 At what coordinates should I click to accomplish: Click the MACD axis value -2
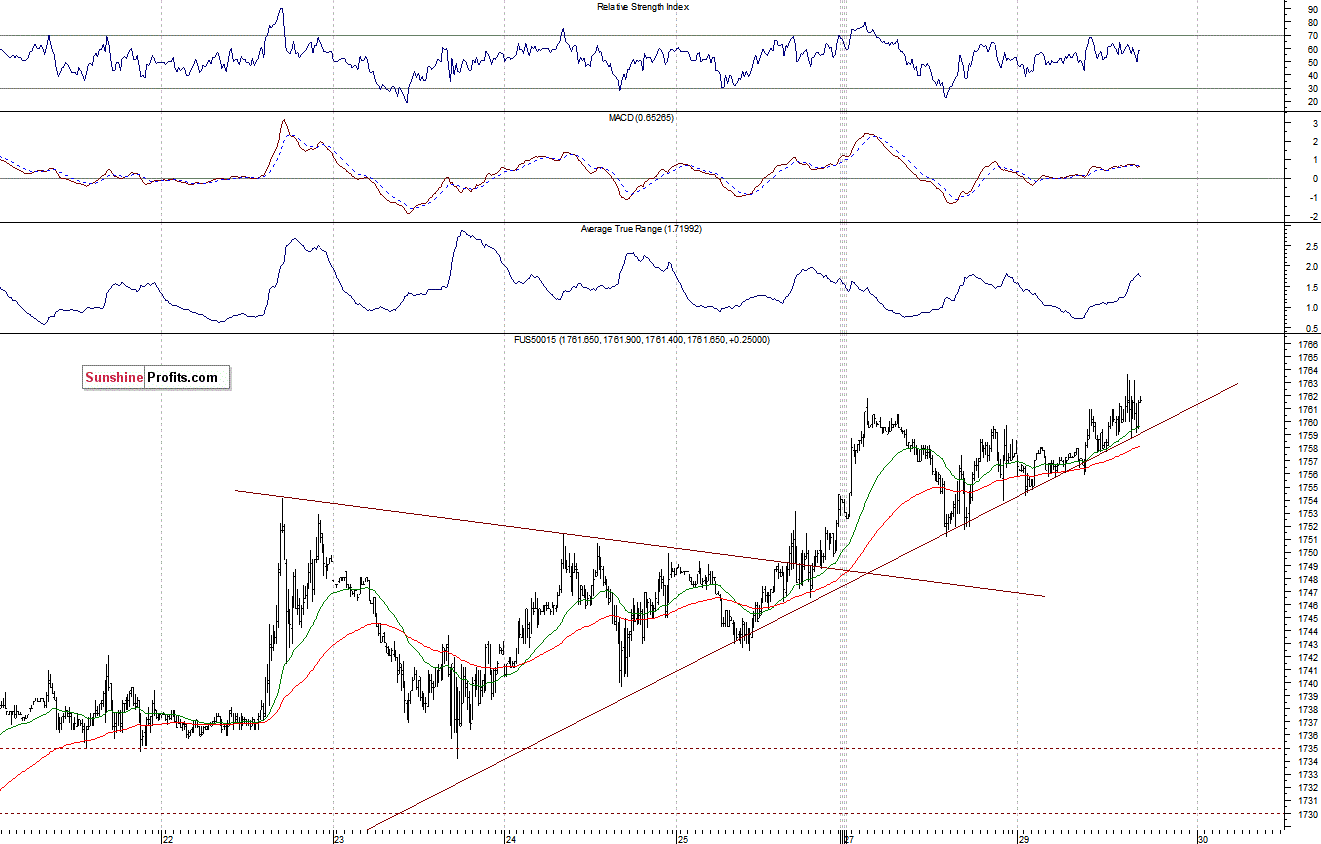click(x=1312, y=216)
